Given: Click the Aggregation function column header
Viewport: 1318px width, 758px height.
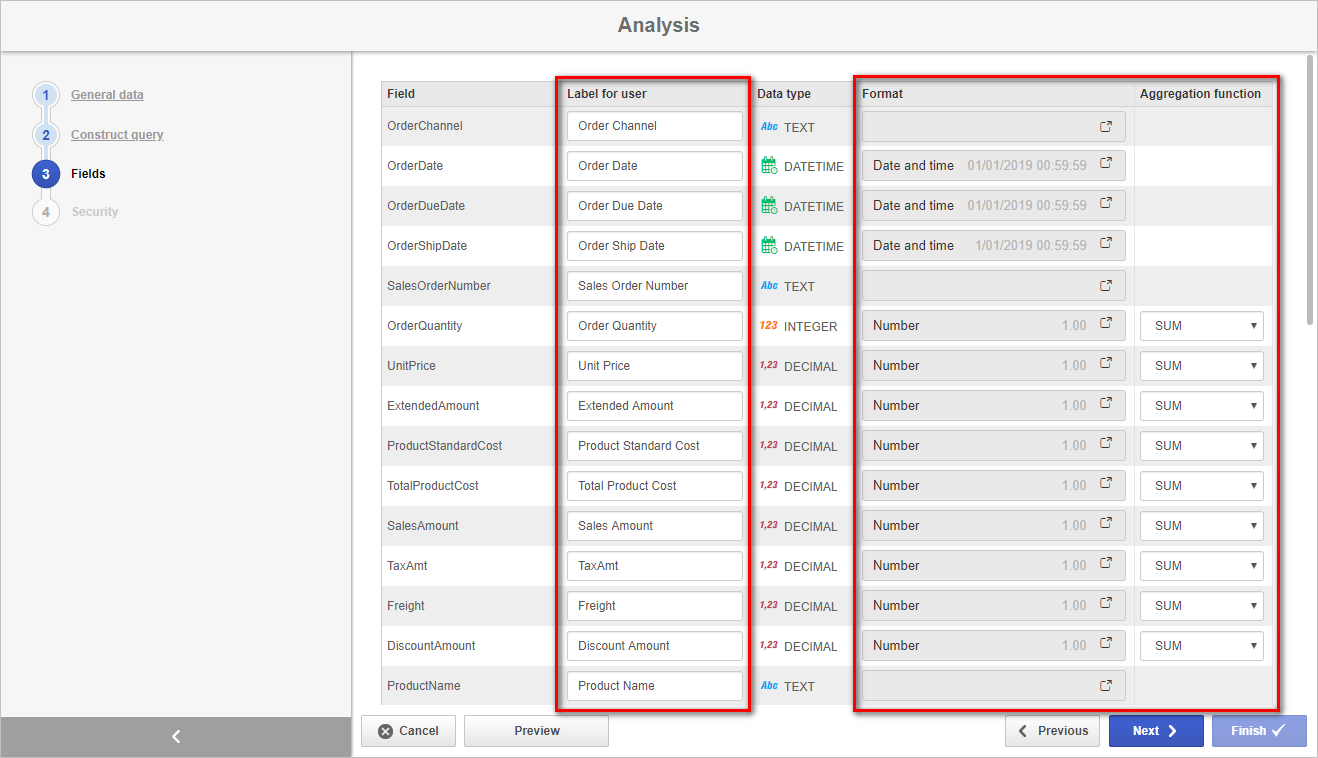Looking at the screenshot, I should [x=1200, y=94].
